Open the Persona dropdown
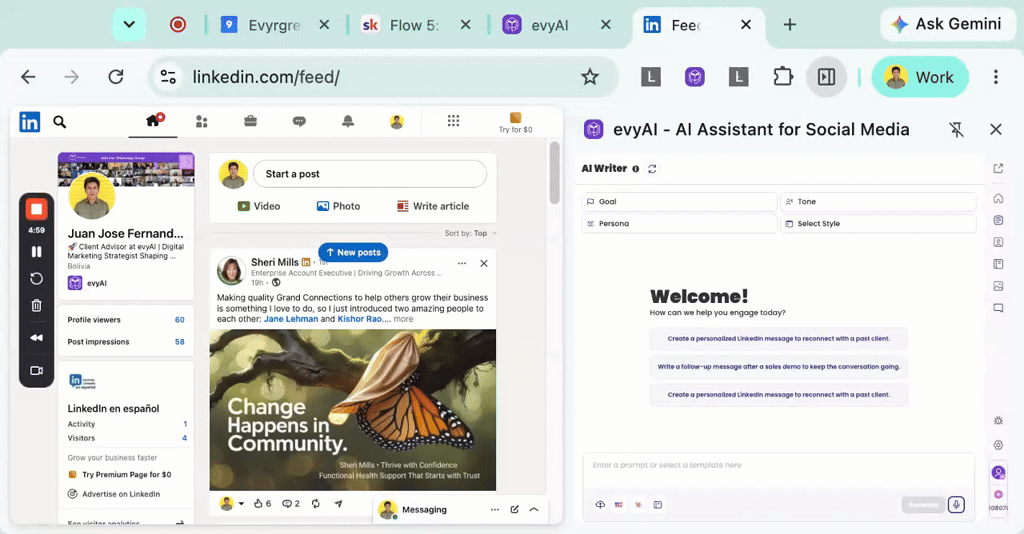Image resolution: width=1024 pixels, height=534 pixels. click(679, 223)
